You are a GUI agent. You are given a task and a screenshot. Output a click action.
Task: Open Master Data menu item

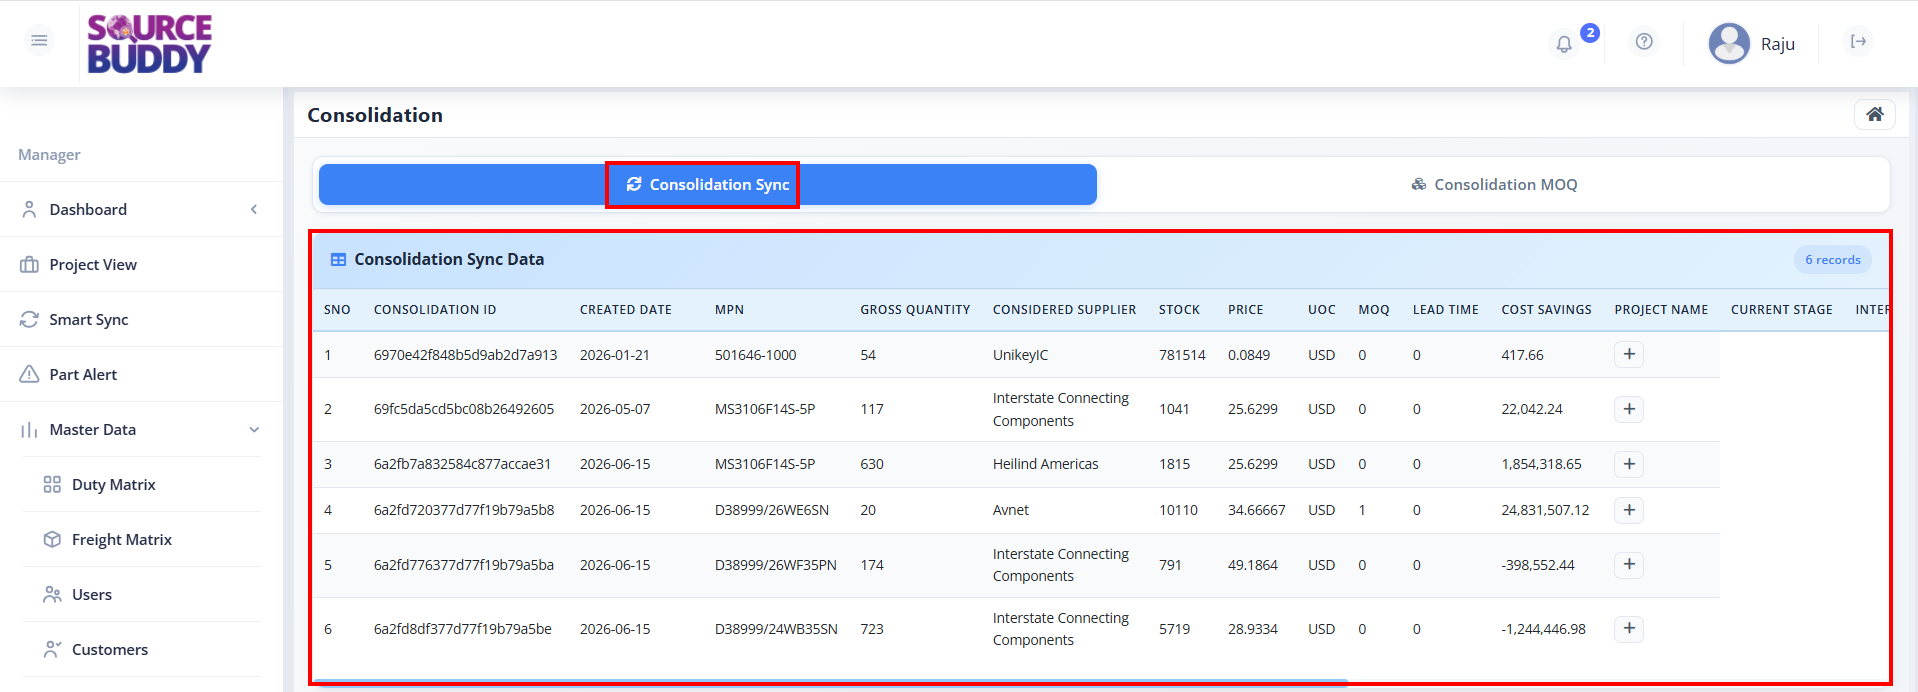(141, 429)
